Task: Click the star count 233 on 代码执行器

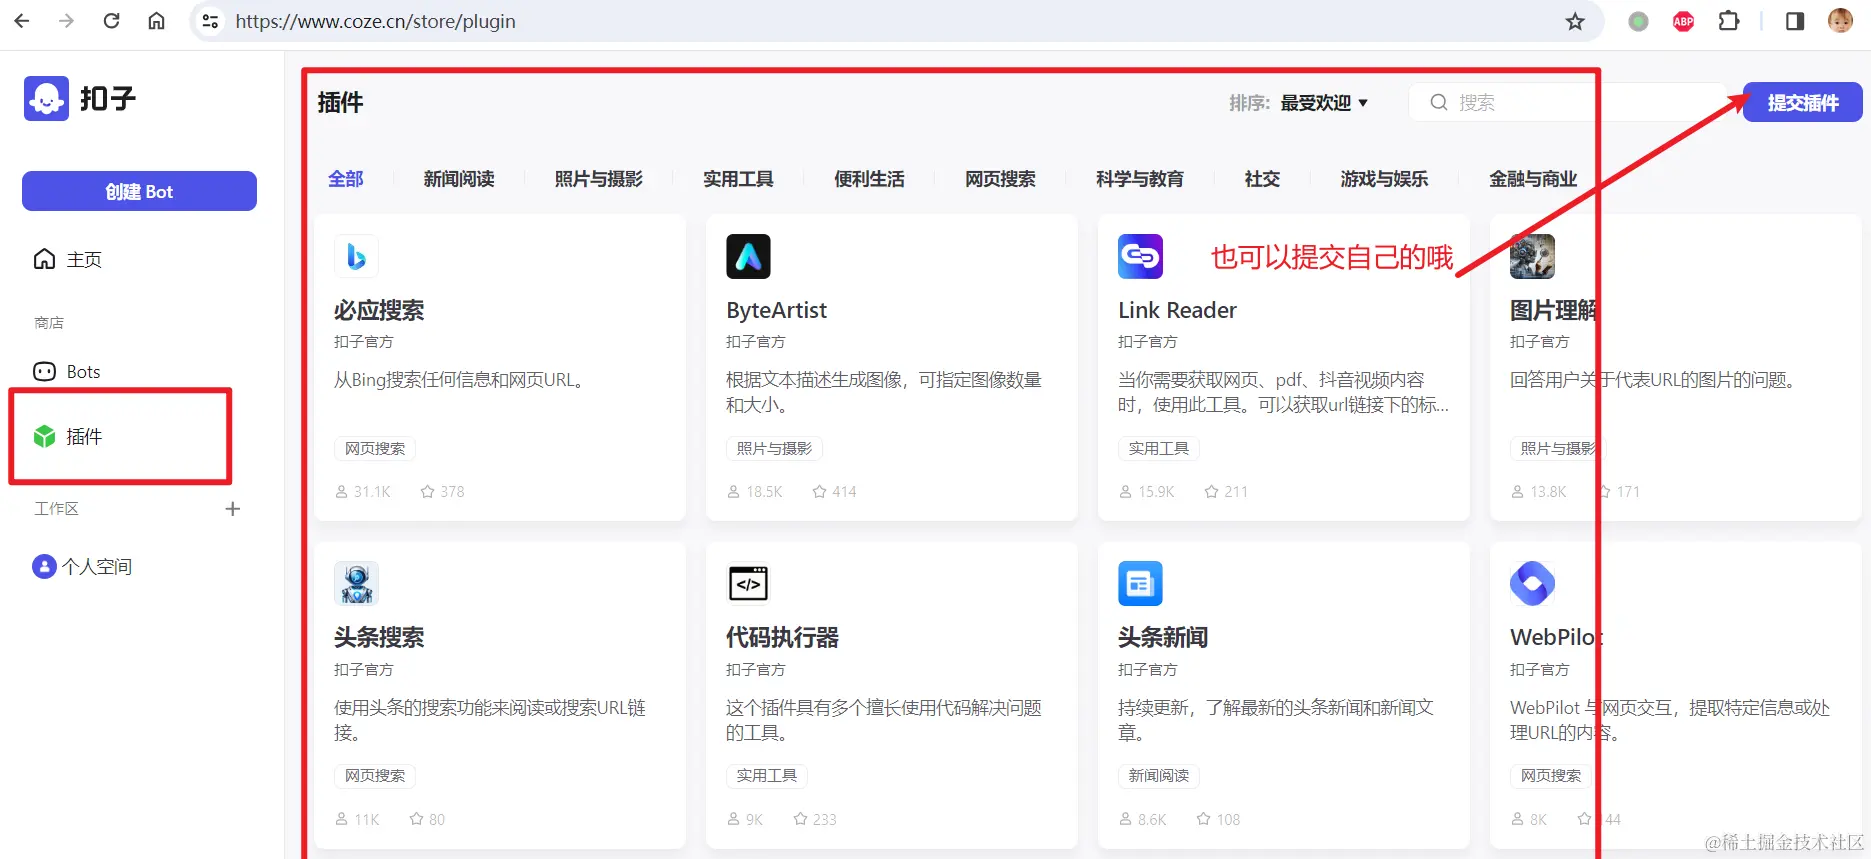Action: click(x=815, y=819)
